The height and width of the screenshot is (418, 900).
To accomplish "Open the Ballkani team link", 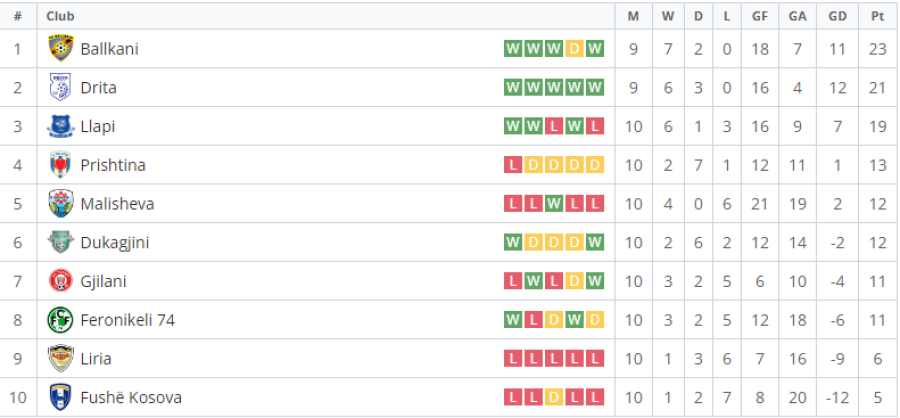I will 110,49.
